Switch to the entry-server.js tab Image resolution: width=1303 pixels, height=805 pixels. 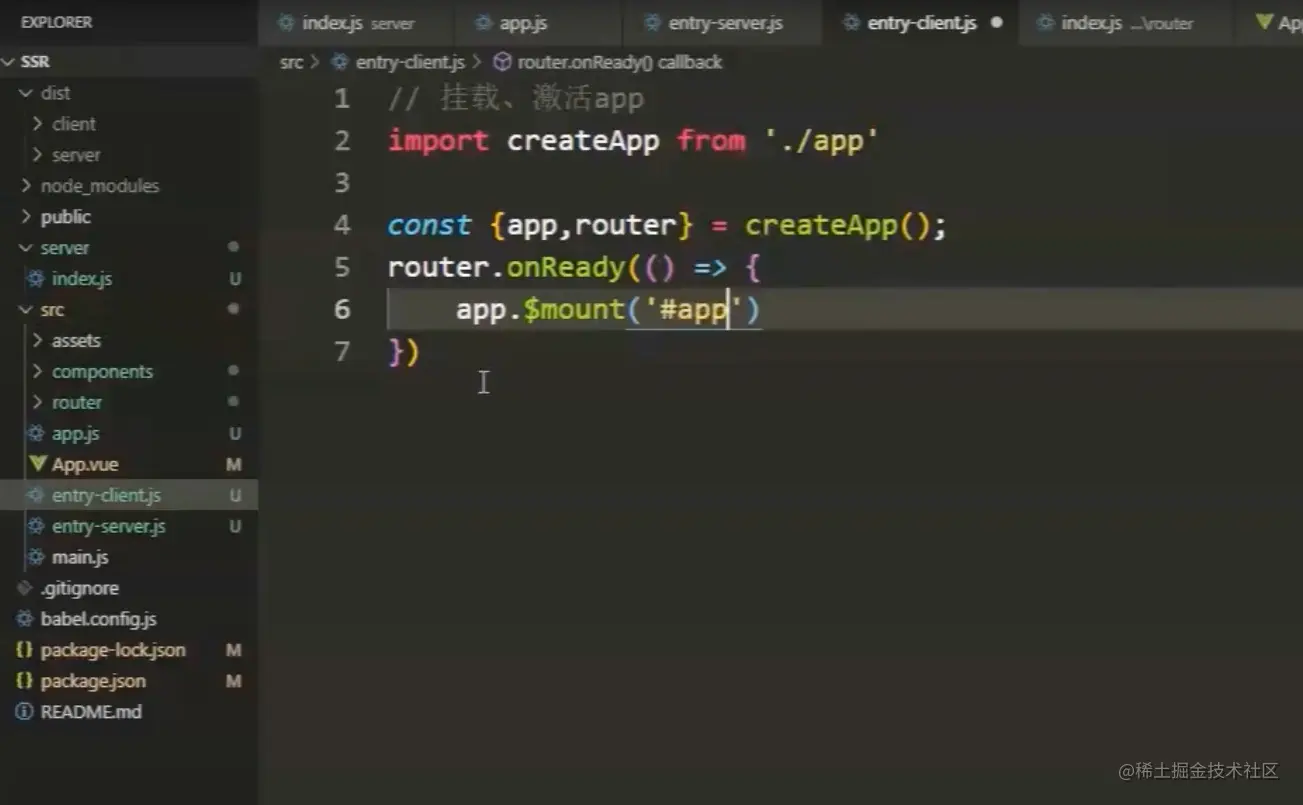(x=724, y=22)
